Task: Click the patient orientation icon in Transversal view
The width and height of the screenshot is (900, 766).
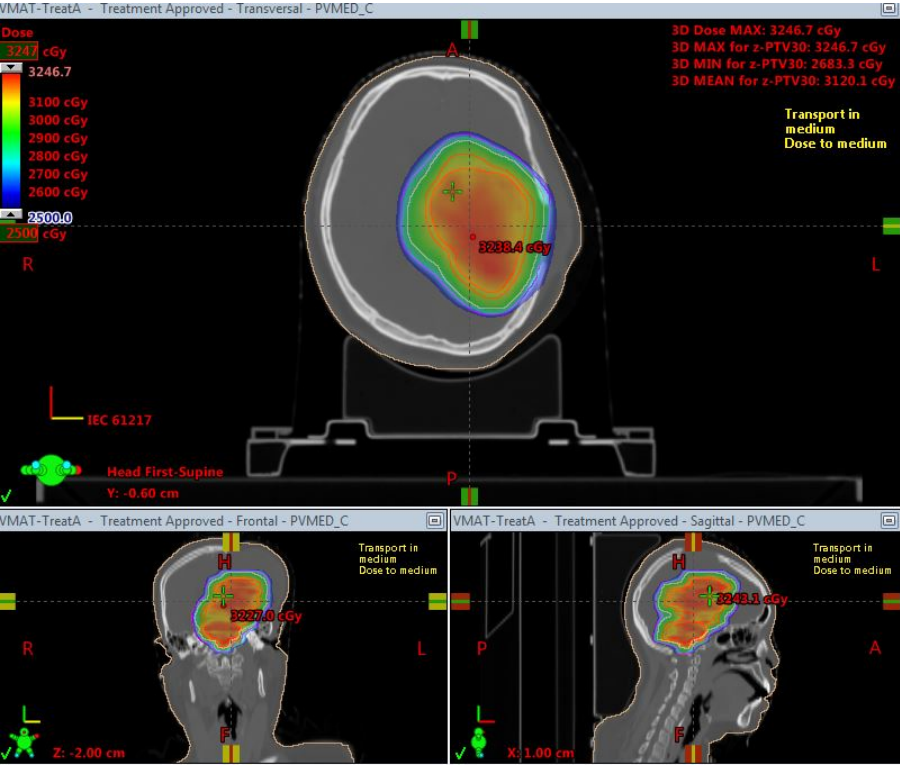Action: click(52, 468)
